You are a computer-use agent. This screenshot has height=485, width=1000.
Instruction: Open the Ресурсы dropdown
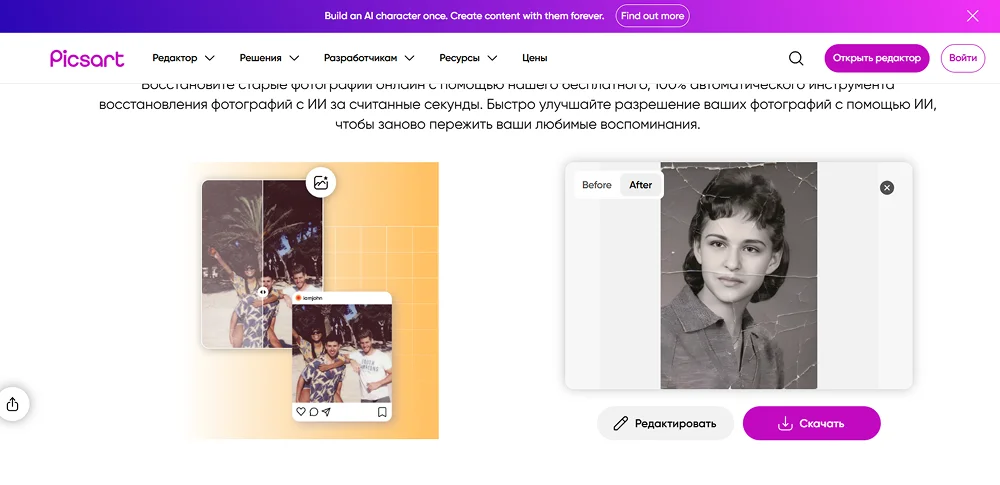pos(468,58)
